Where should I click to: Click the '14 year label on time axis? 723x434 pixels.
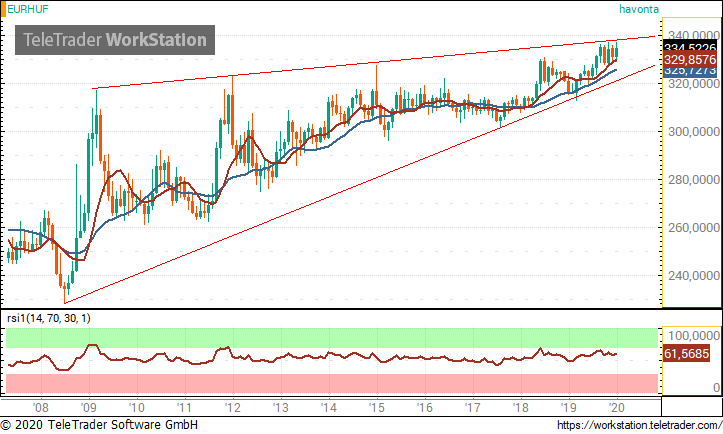click(x=329, y=408)
